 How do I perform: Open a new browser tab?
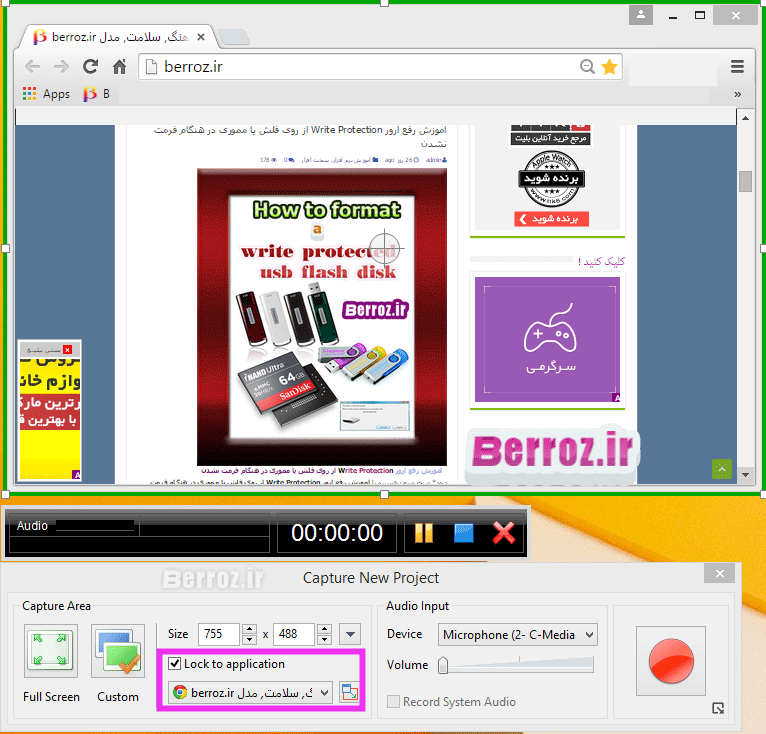pos(234,37)
